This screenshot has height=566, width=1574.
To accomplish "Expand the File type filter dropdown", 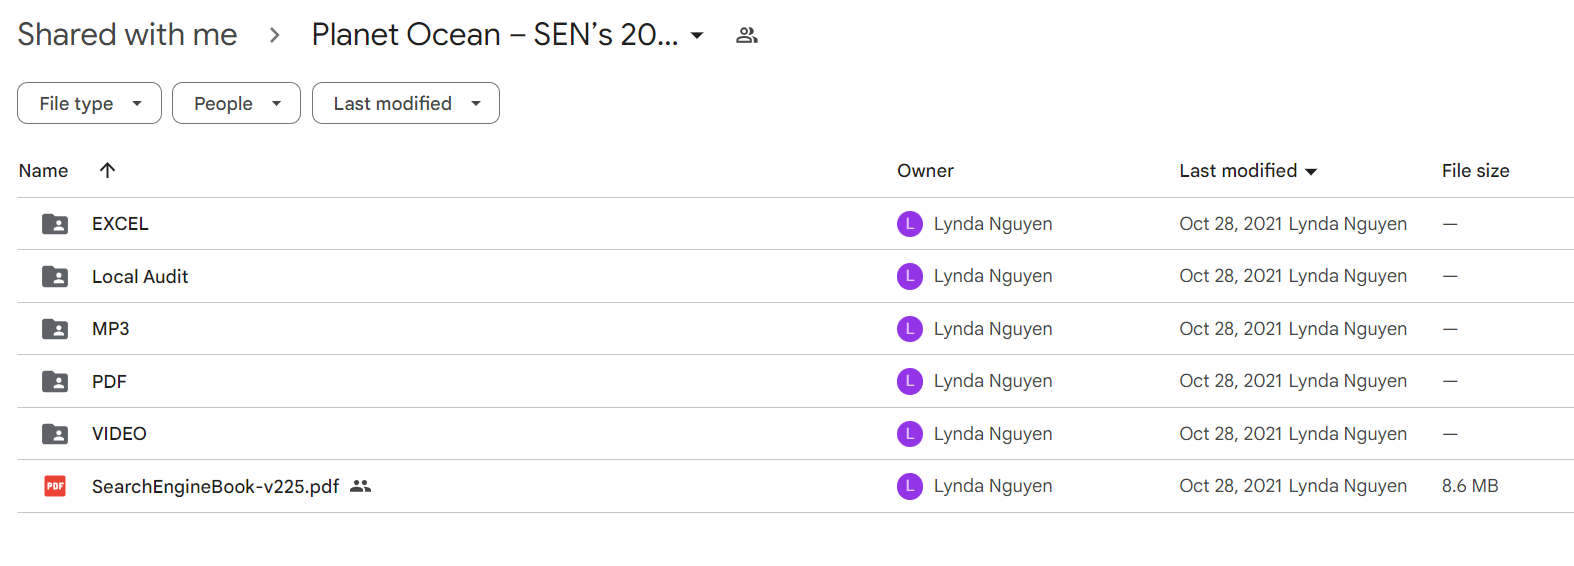I will click(89, 103).
